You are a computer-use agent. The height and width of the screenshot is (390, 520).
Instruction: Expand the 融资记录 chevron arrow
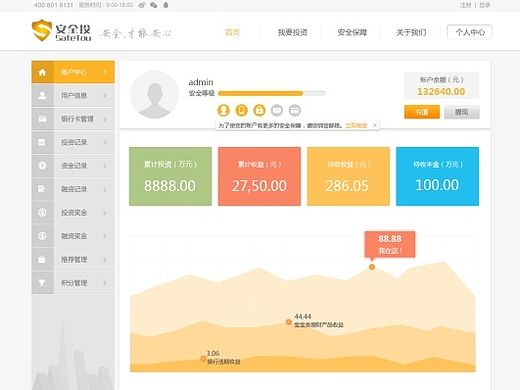[x=105, y=189]
